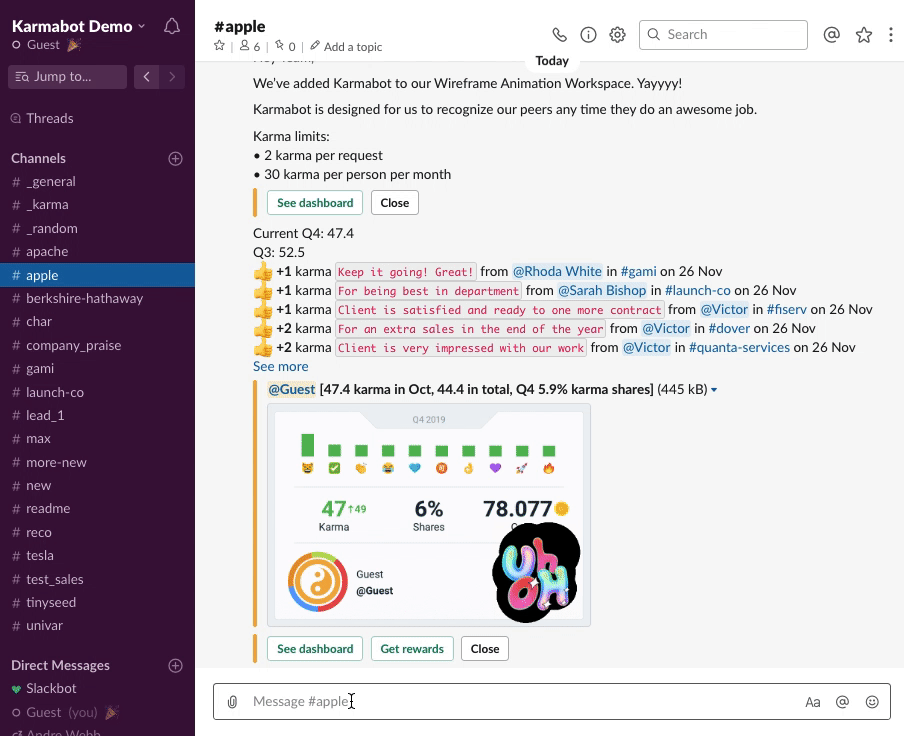Expand the See more link

click(x=281, y=367)
